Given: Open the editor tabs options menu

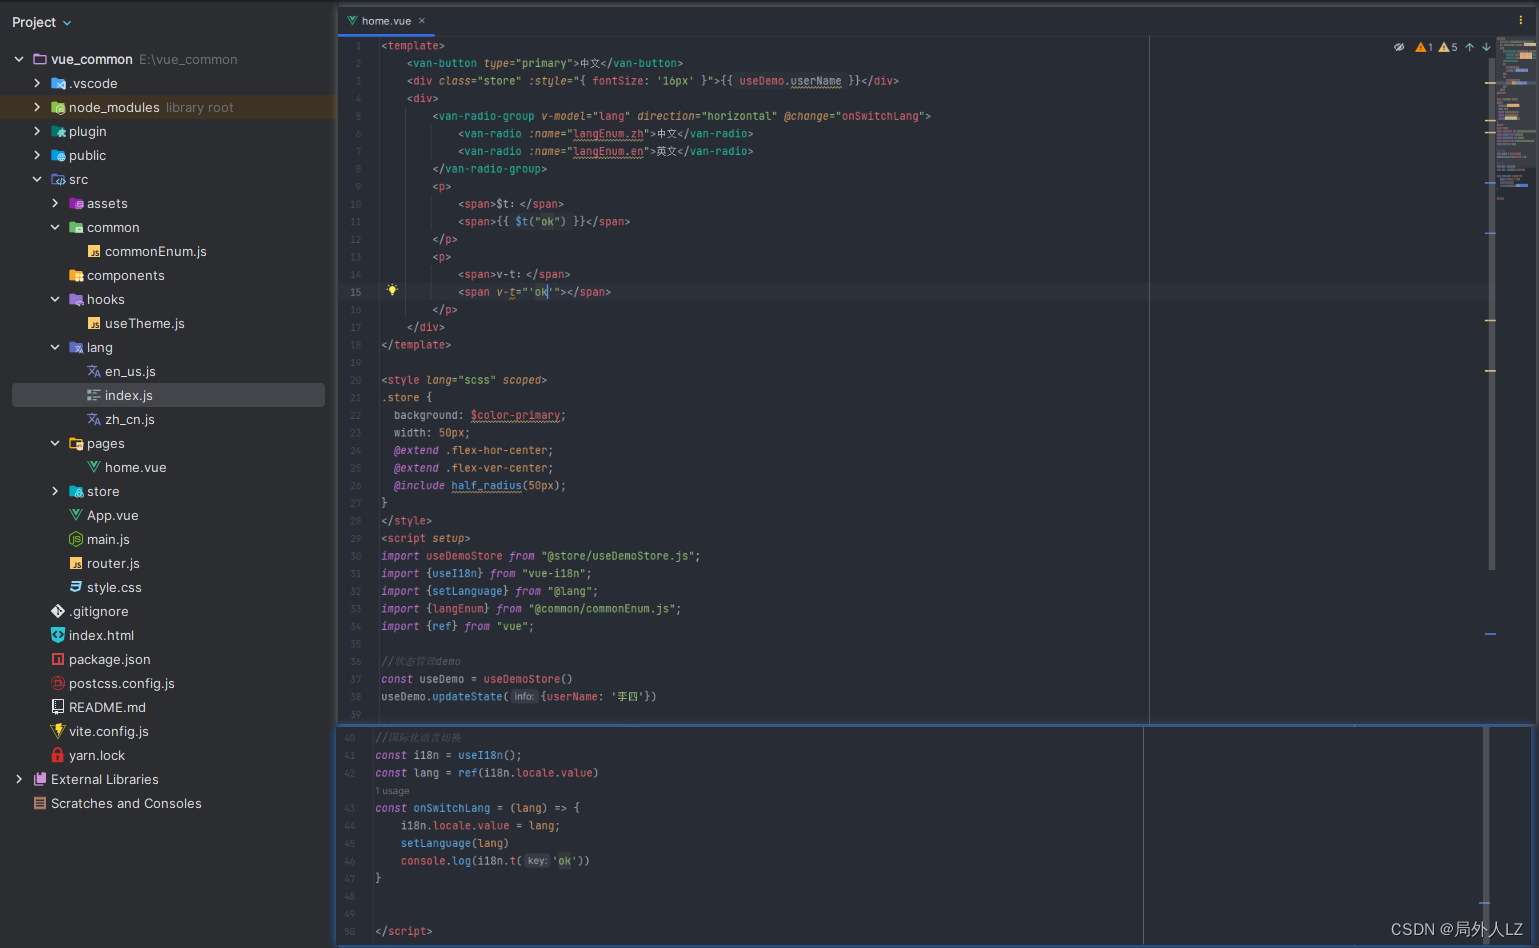Looking at the screenshot, I should tap(1521, 20).
